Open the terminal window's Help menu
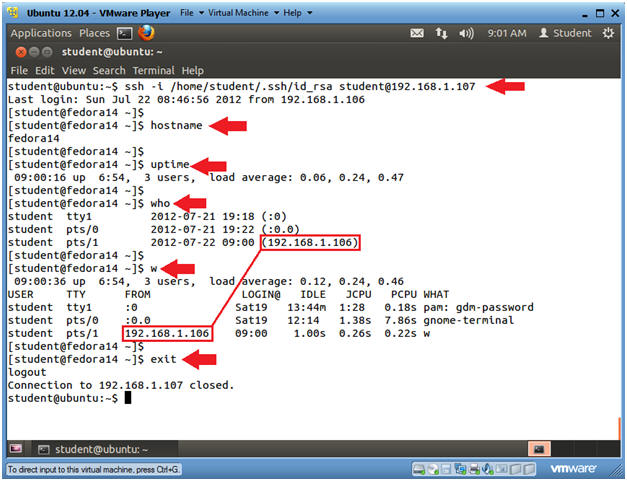 point(193,71)
